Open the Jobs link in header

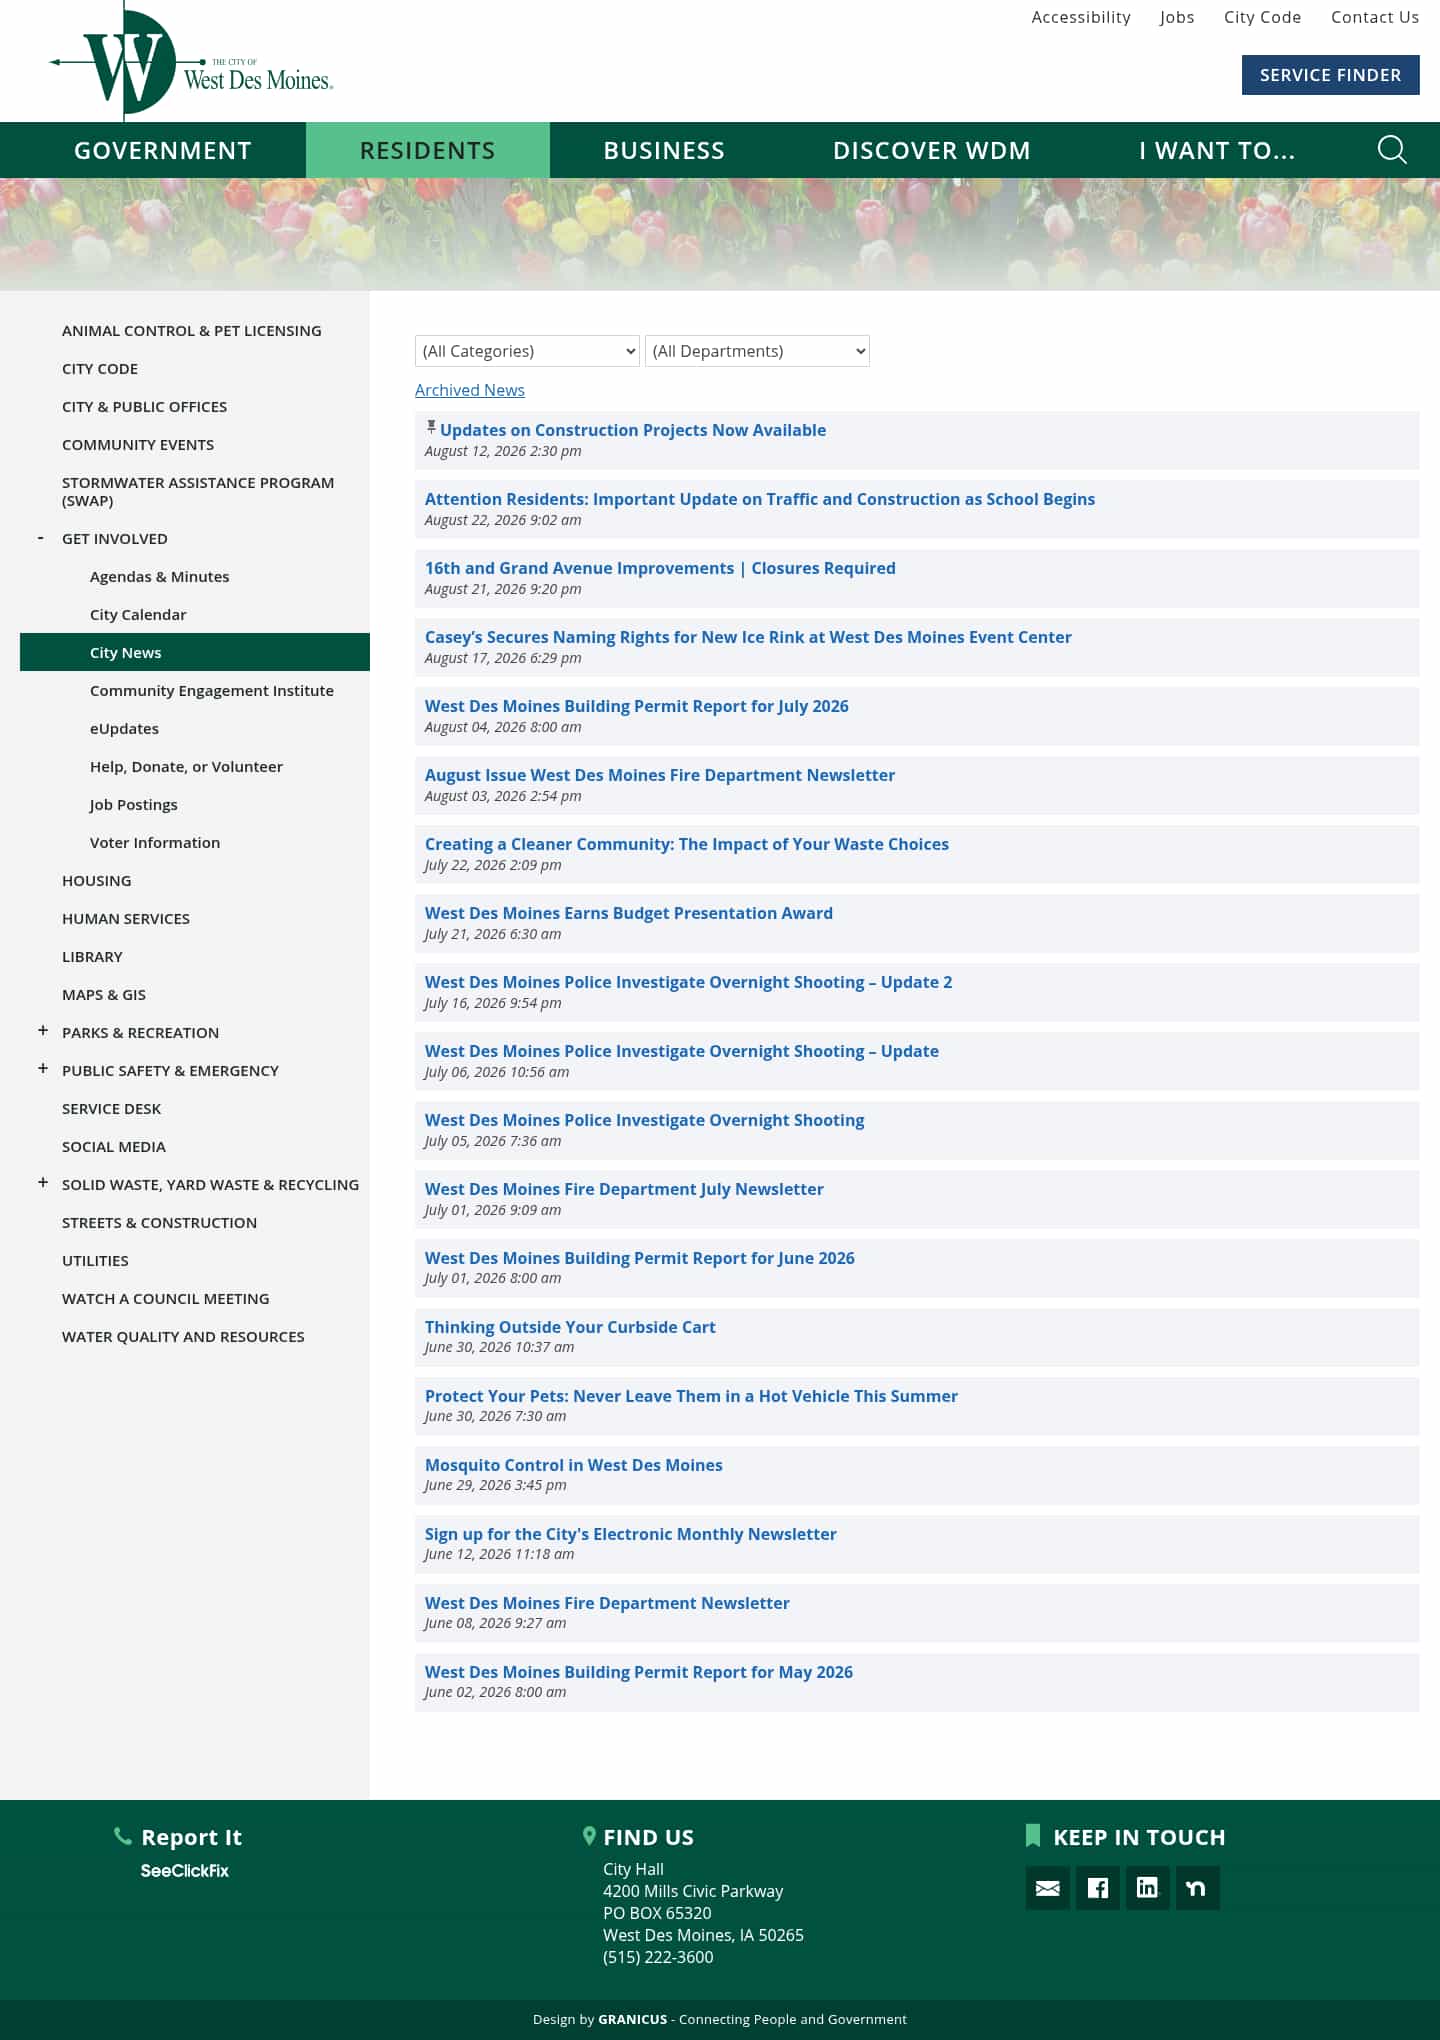coord(1177,17)
